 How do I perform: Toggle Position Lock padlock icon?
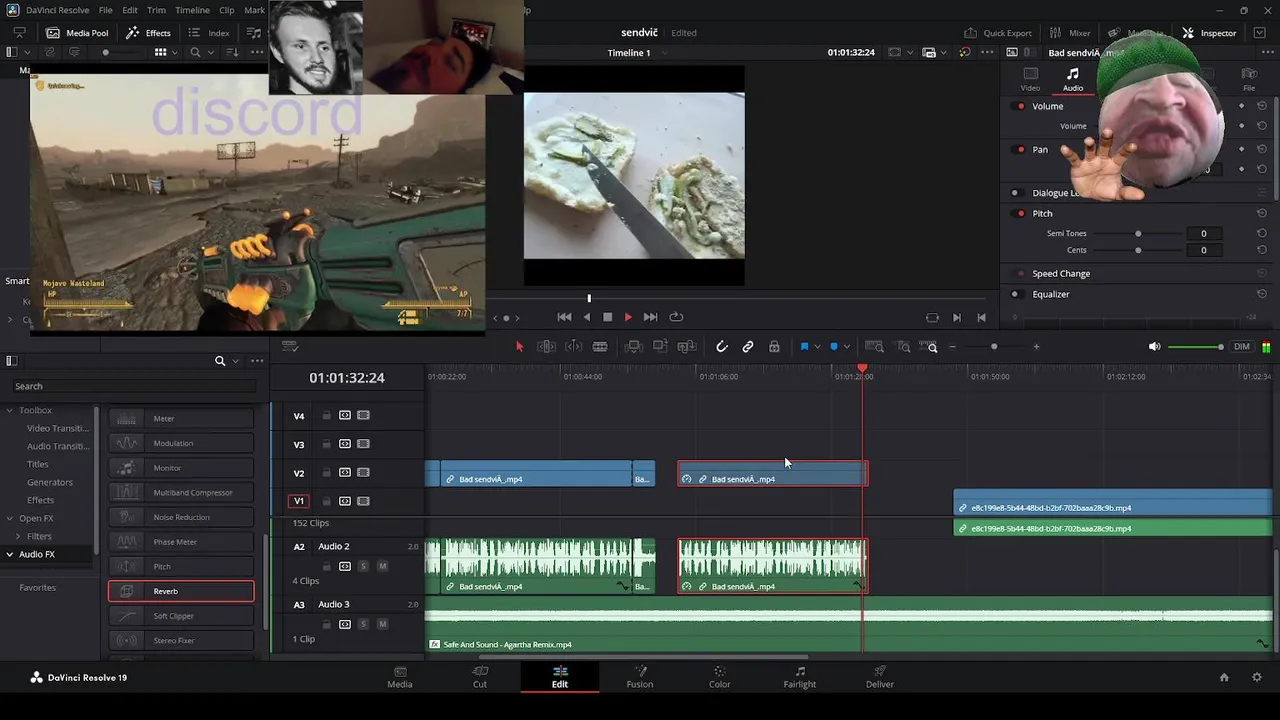tap(774, 347)
